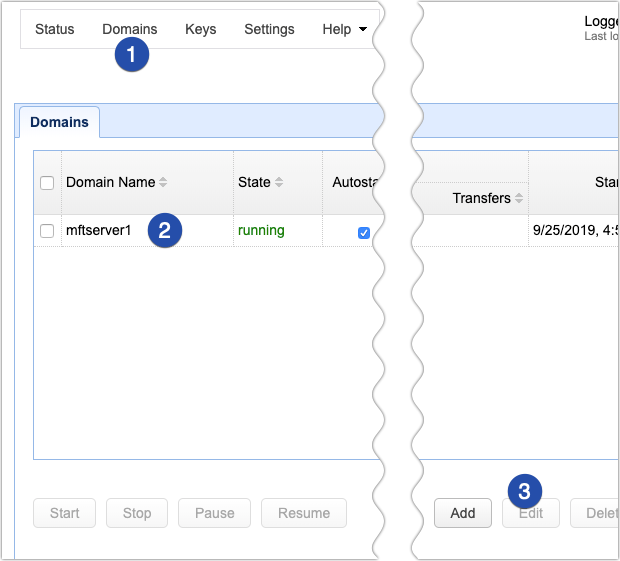Click the numbered callout 3 badge

pos(525,491)
